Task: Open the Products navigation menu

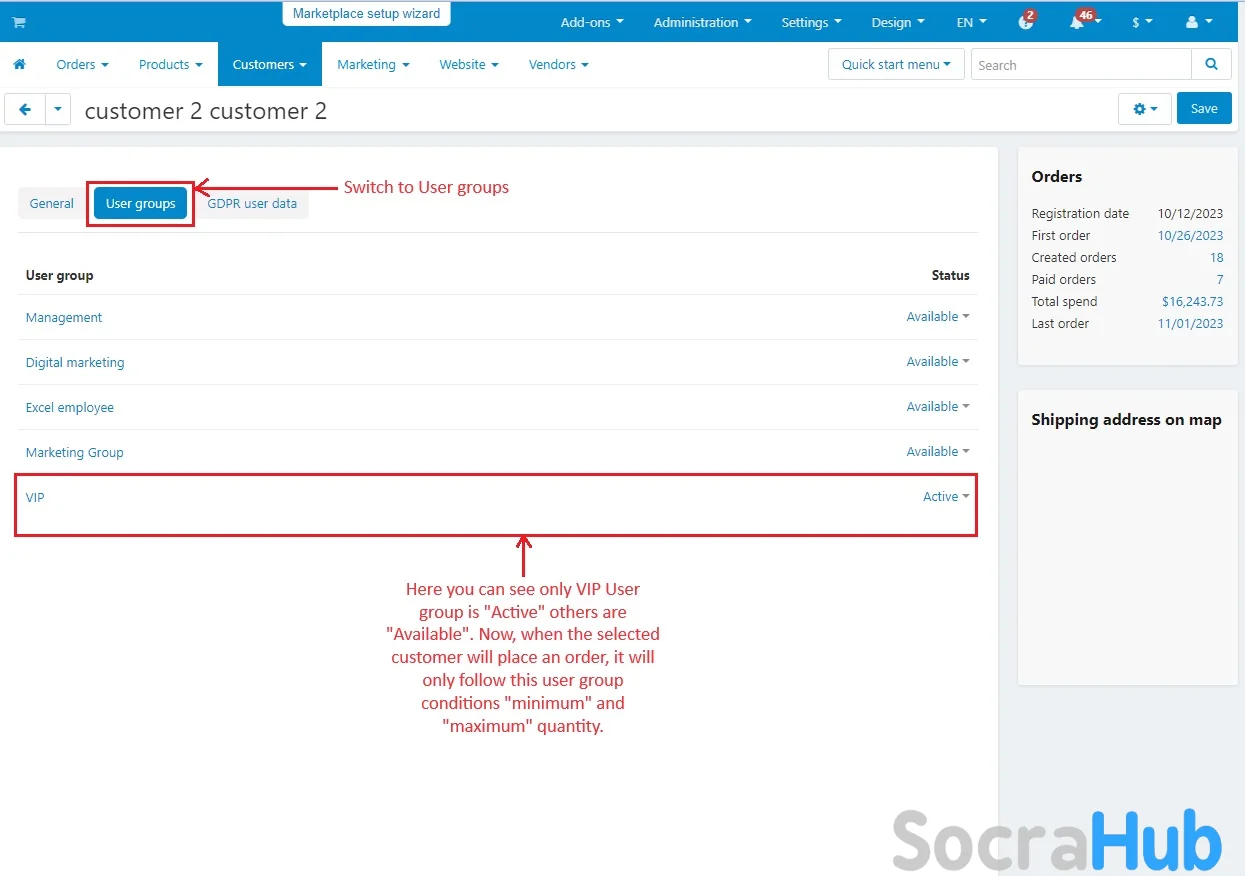Action: pos(170,64)
